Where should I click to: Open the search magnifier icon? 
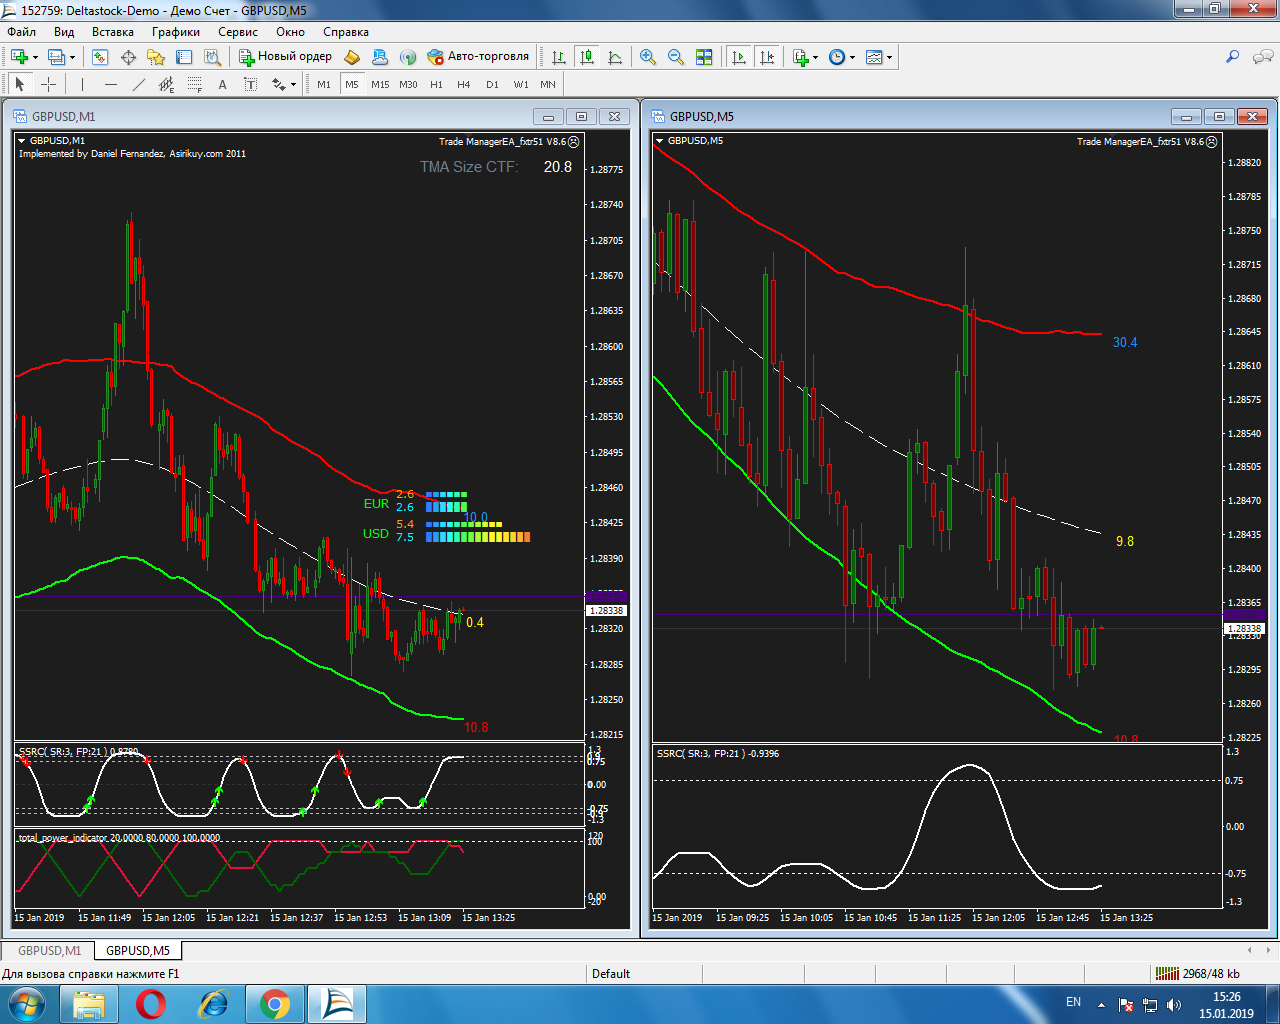pyautogui.click(x=1233, y=57)
